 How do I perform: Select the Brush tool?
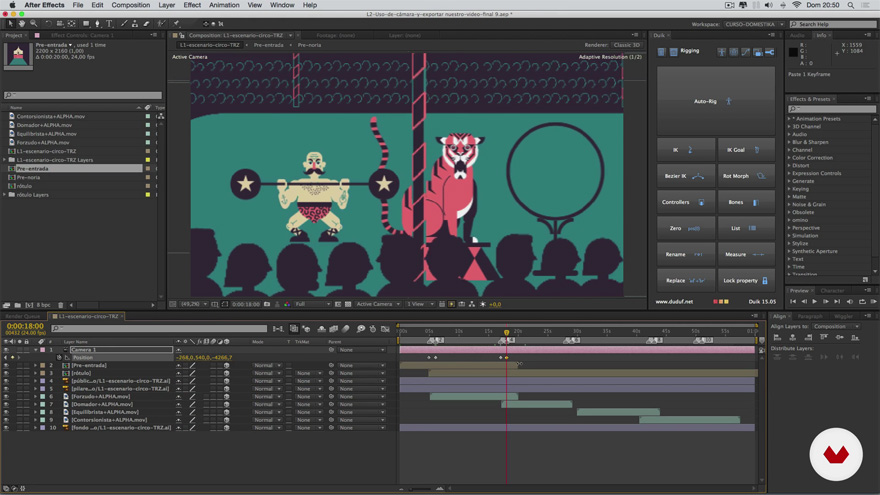pyautogui.click(x=124, y=24)
